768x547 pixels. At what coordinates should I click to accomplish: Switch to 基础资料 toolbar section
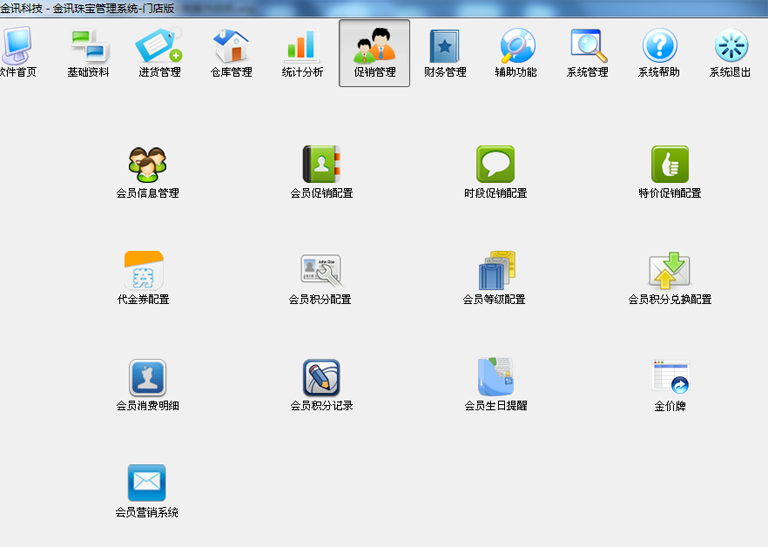89,52
